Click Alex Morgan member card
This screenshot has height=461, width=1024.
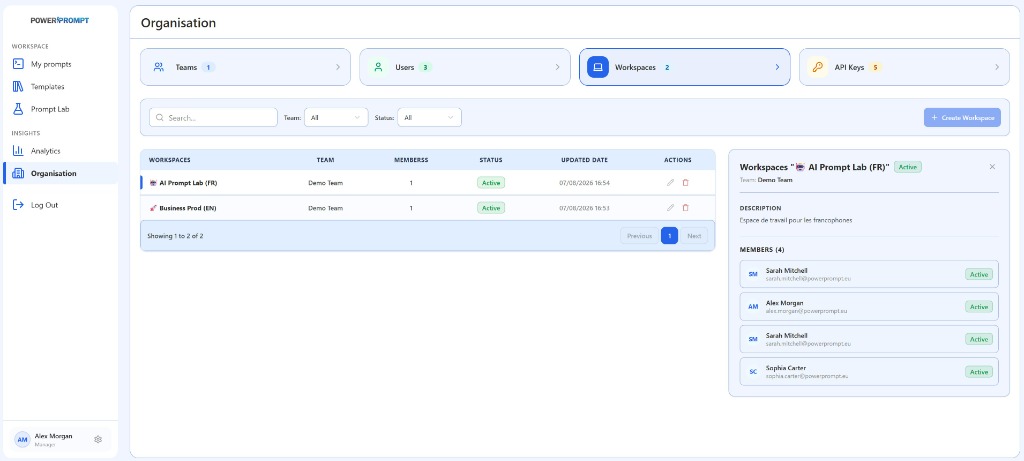tap(869, 307)
